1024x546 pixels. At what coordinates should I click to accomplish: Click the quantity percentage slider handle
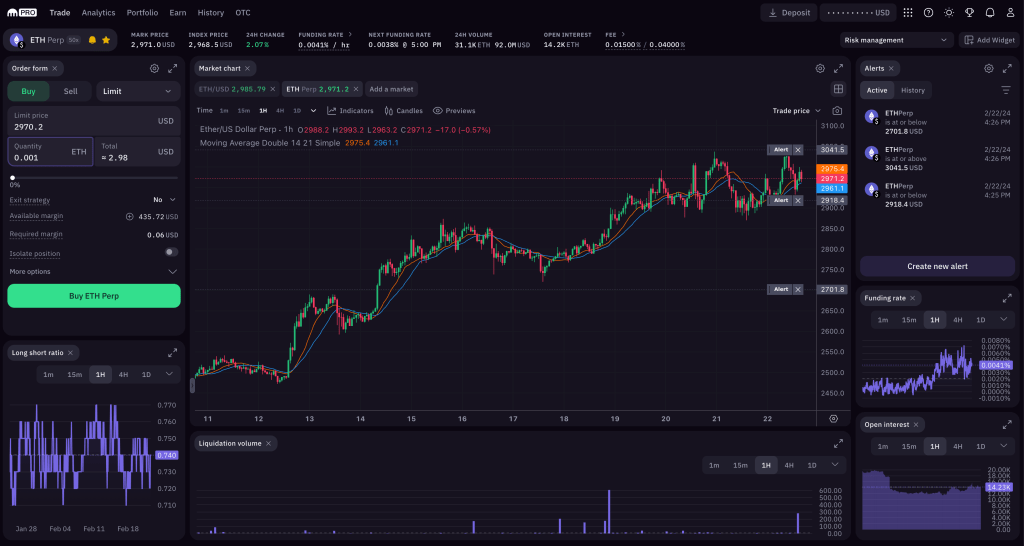[12, 177]
